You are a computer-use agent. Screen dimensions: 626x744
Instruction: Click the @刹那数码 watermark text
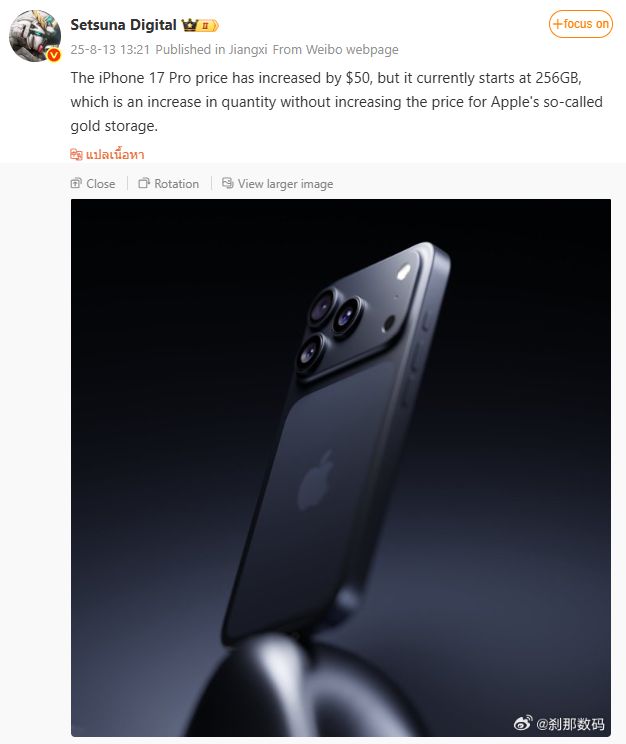[570, 724]
